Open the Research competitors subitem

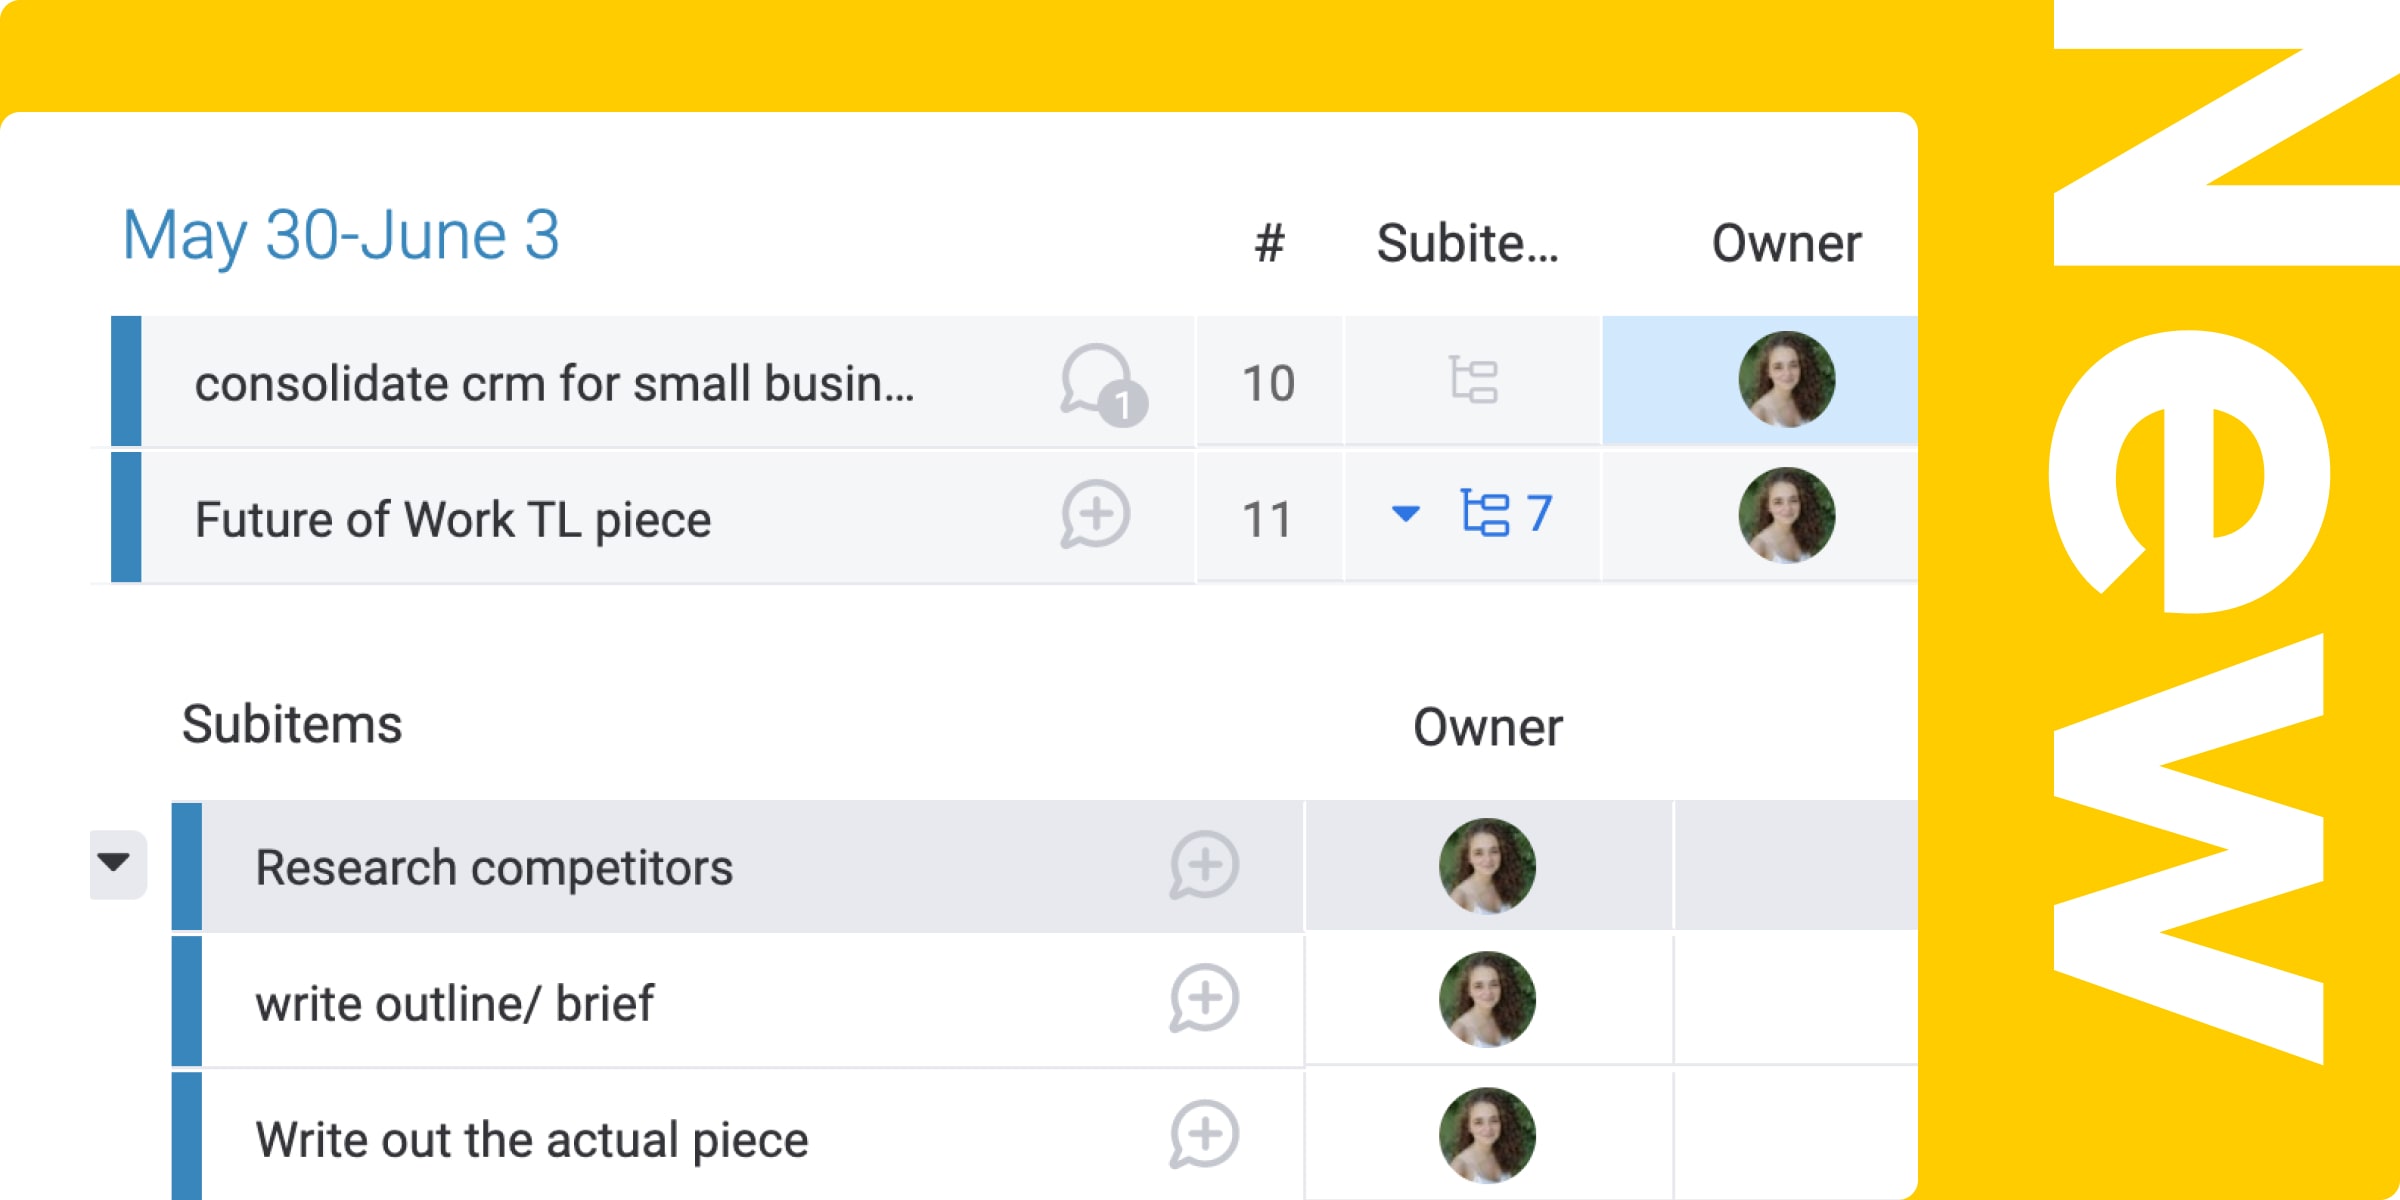point(494,867)
